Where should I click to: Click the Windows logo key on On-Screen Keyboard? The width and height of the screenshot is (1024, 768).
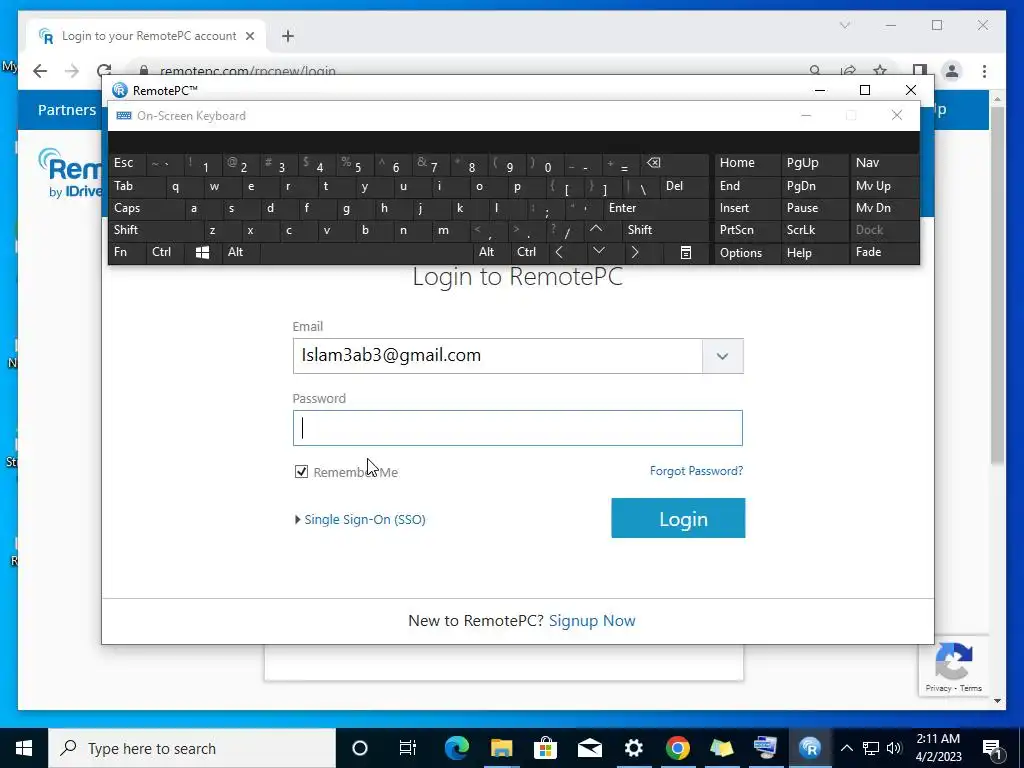coord(202,252)
